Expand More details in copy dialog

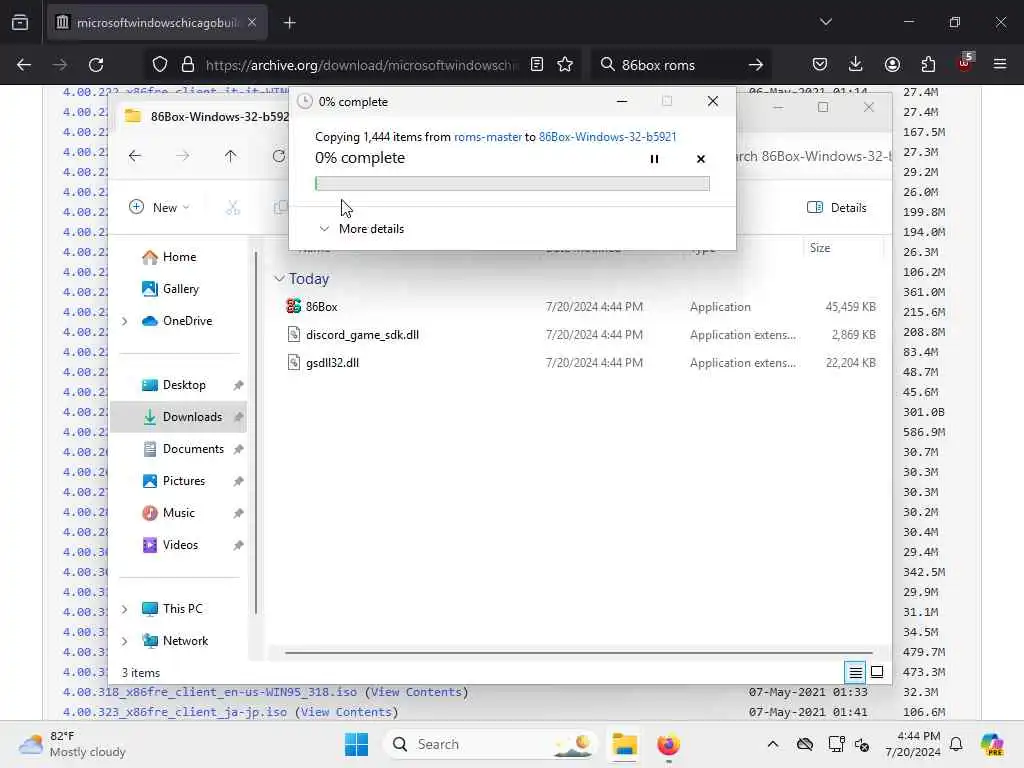point(362,229)
